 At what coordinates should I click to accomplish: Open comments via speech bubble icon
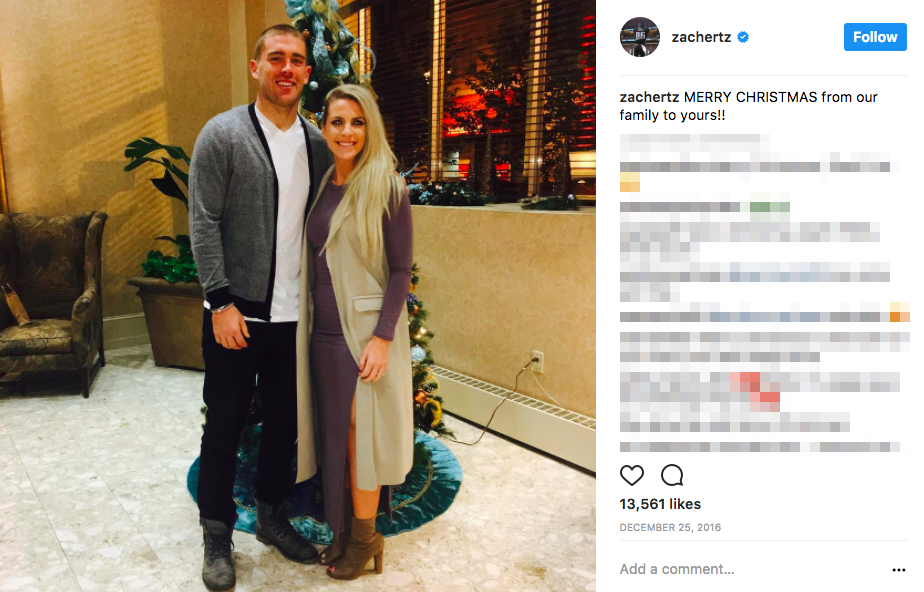(x=672, y=475)
